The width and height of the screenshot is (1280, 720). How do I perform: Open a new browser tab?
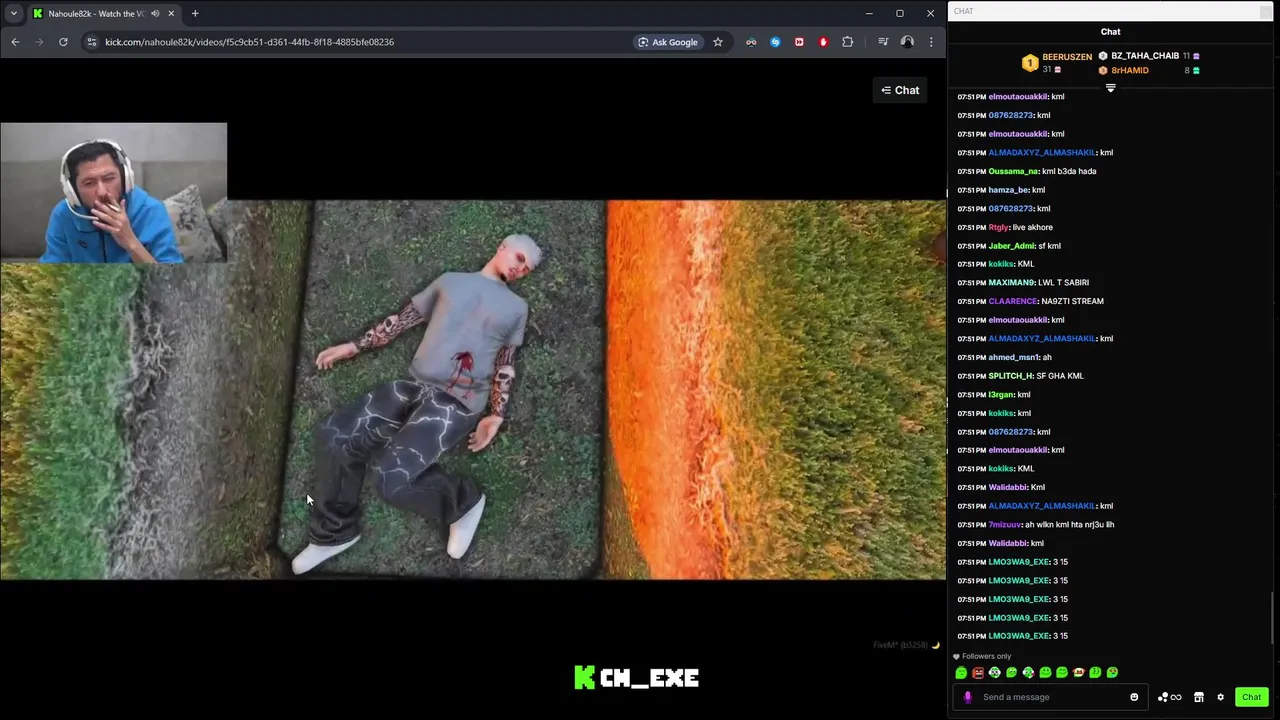[195, 13]
